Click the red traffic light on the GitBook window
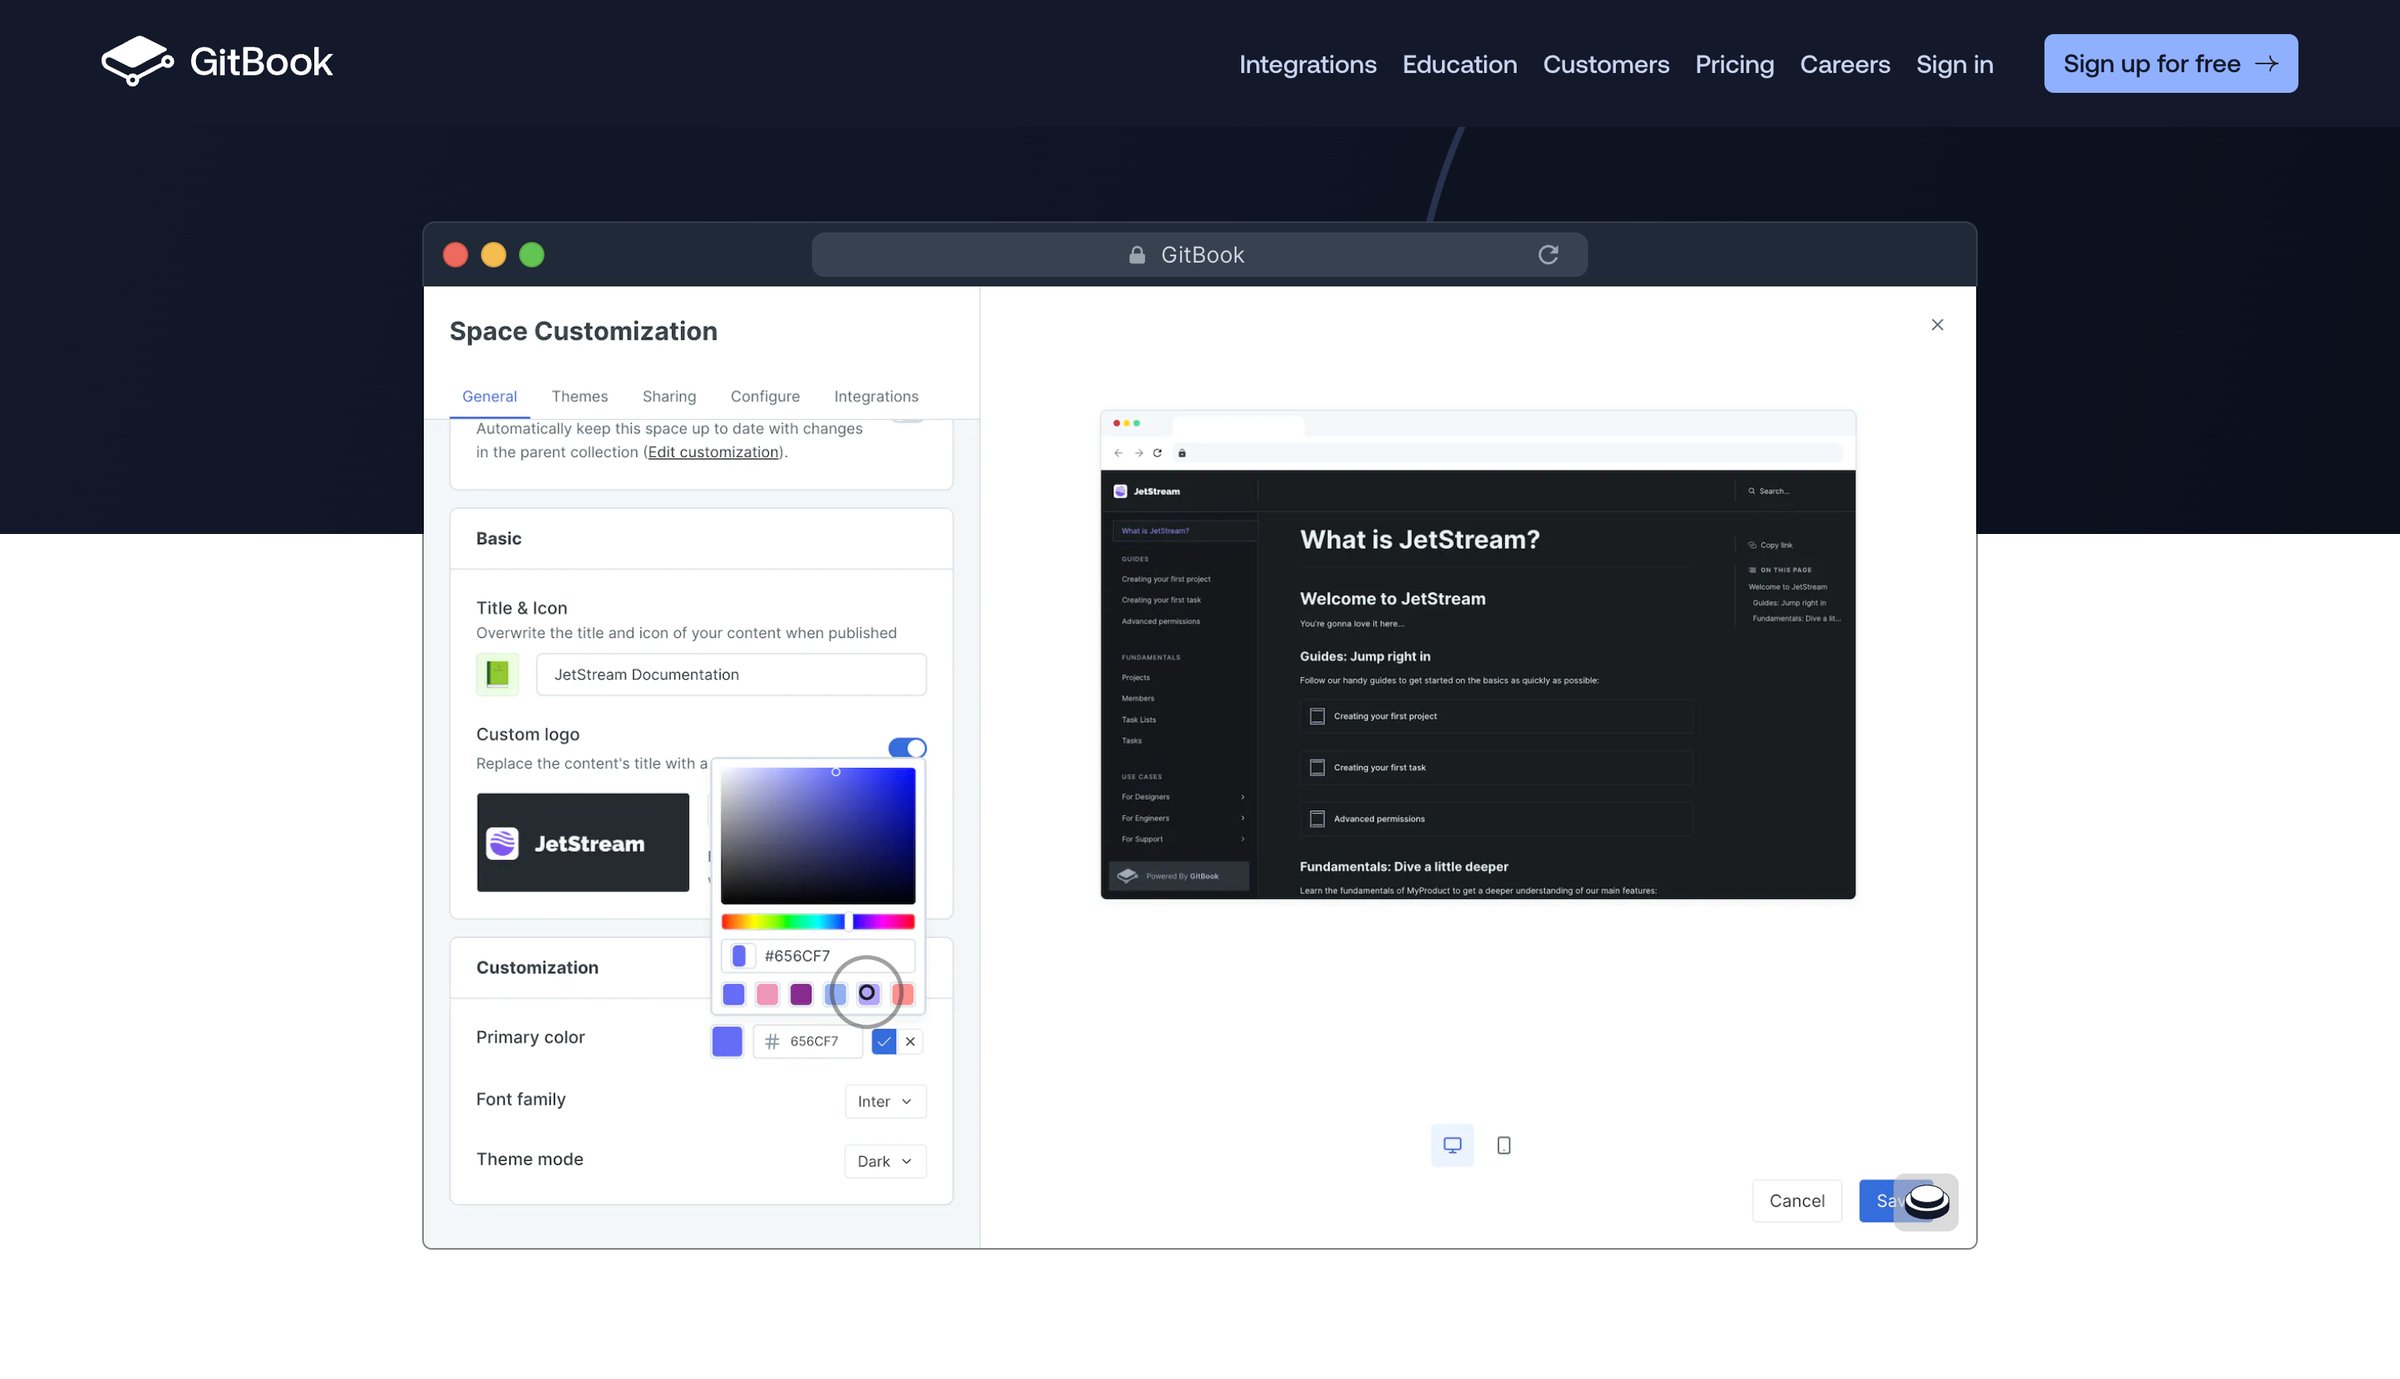This screenshot has width=2400, height=1379. point(455,255)
